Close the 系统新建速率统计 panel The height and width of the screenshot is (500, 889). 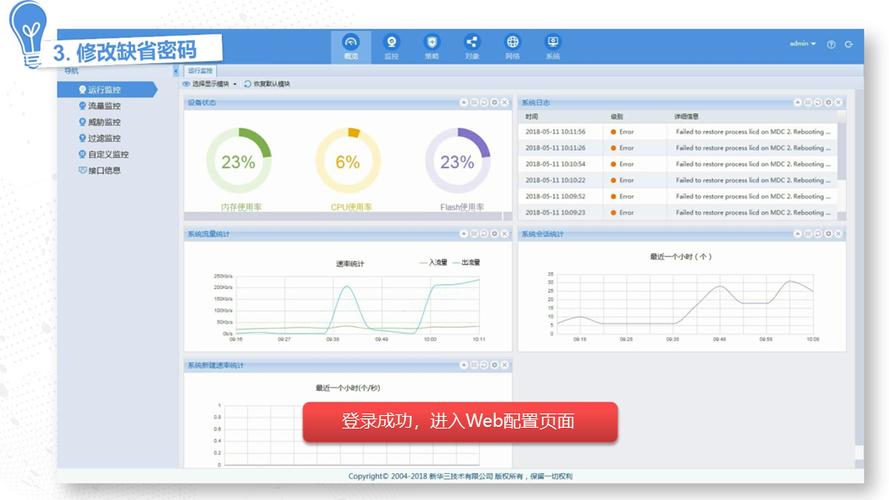click(x=505, y=365)
